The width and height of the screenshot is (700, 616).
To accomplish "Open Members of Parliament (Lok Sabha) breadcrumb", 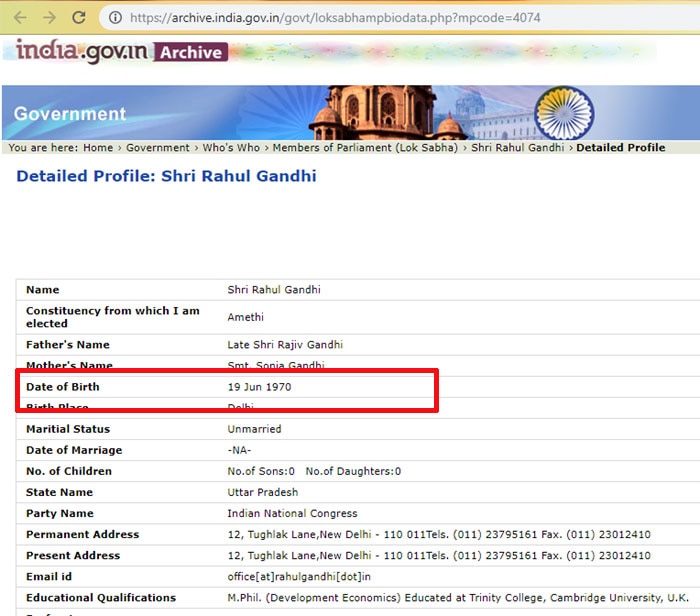I will pyautogui.click(x=365, y=148).
